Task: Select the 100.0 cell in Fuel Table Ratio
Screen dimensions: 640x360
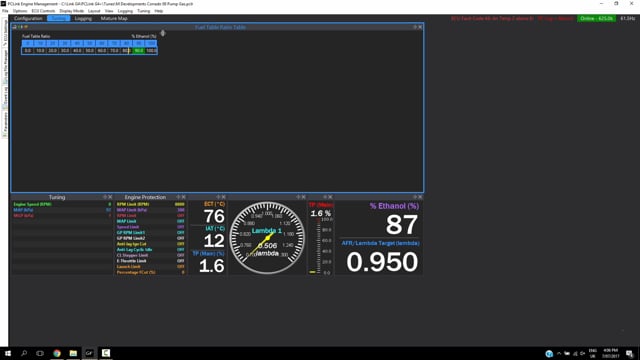Action: (151, 51)
